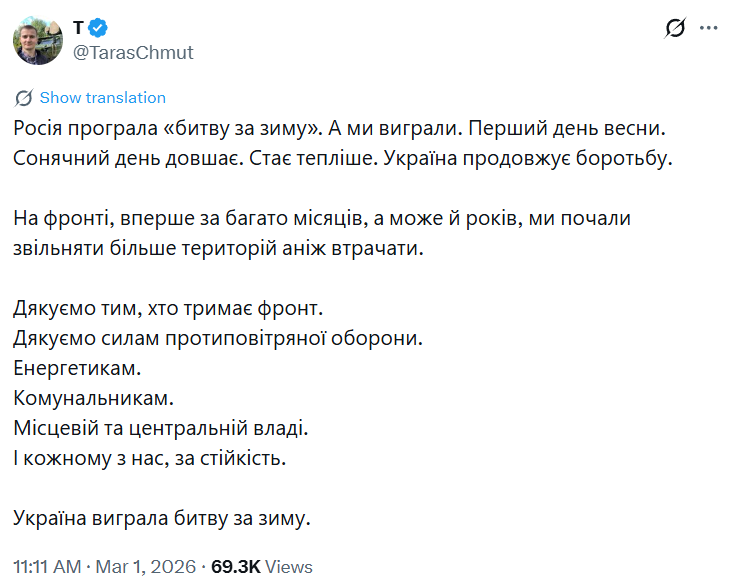Click the word "Енергетикам."

pos(77,367)
